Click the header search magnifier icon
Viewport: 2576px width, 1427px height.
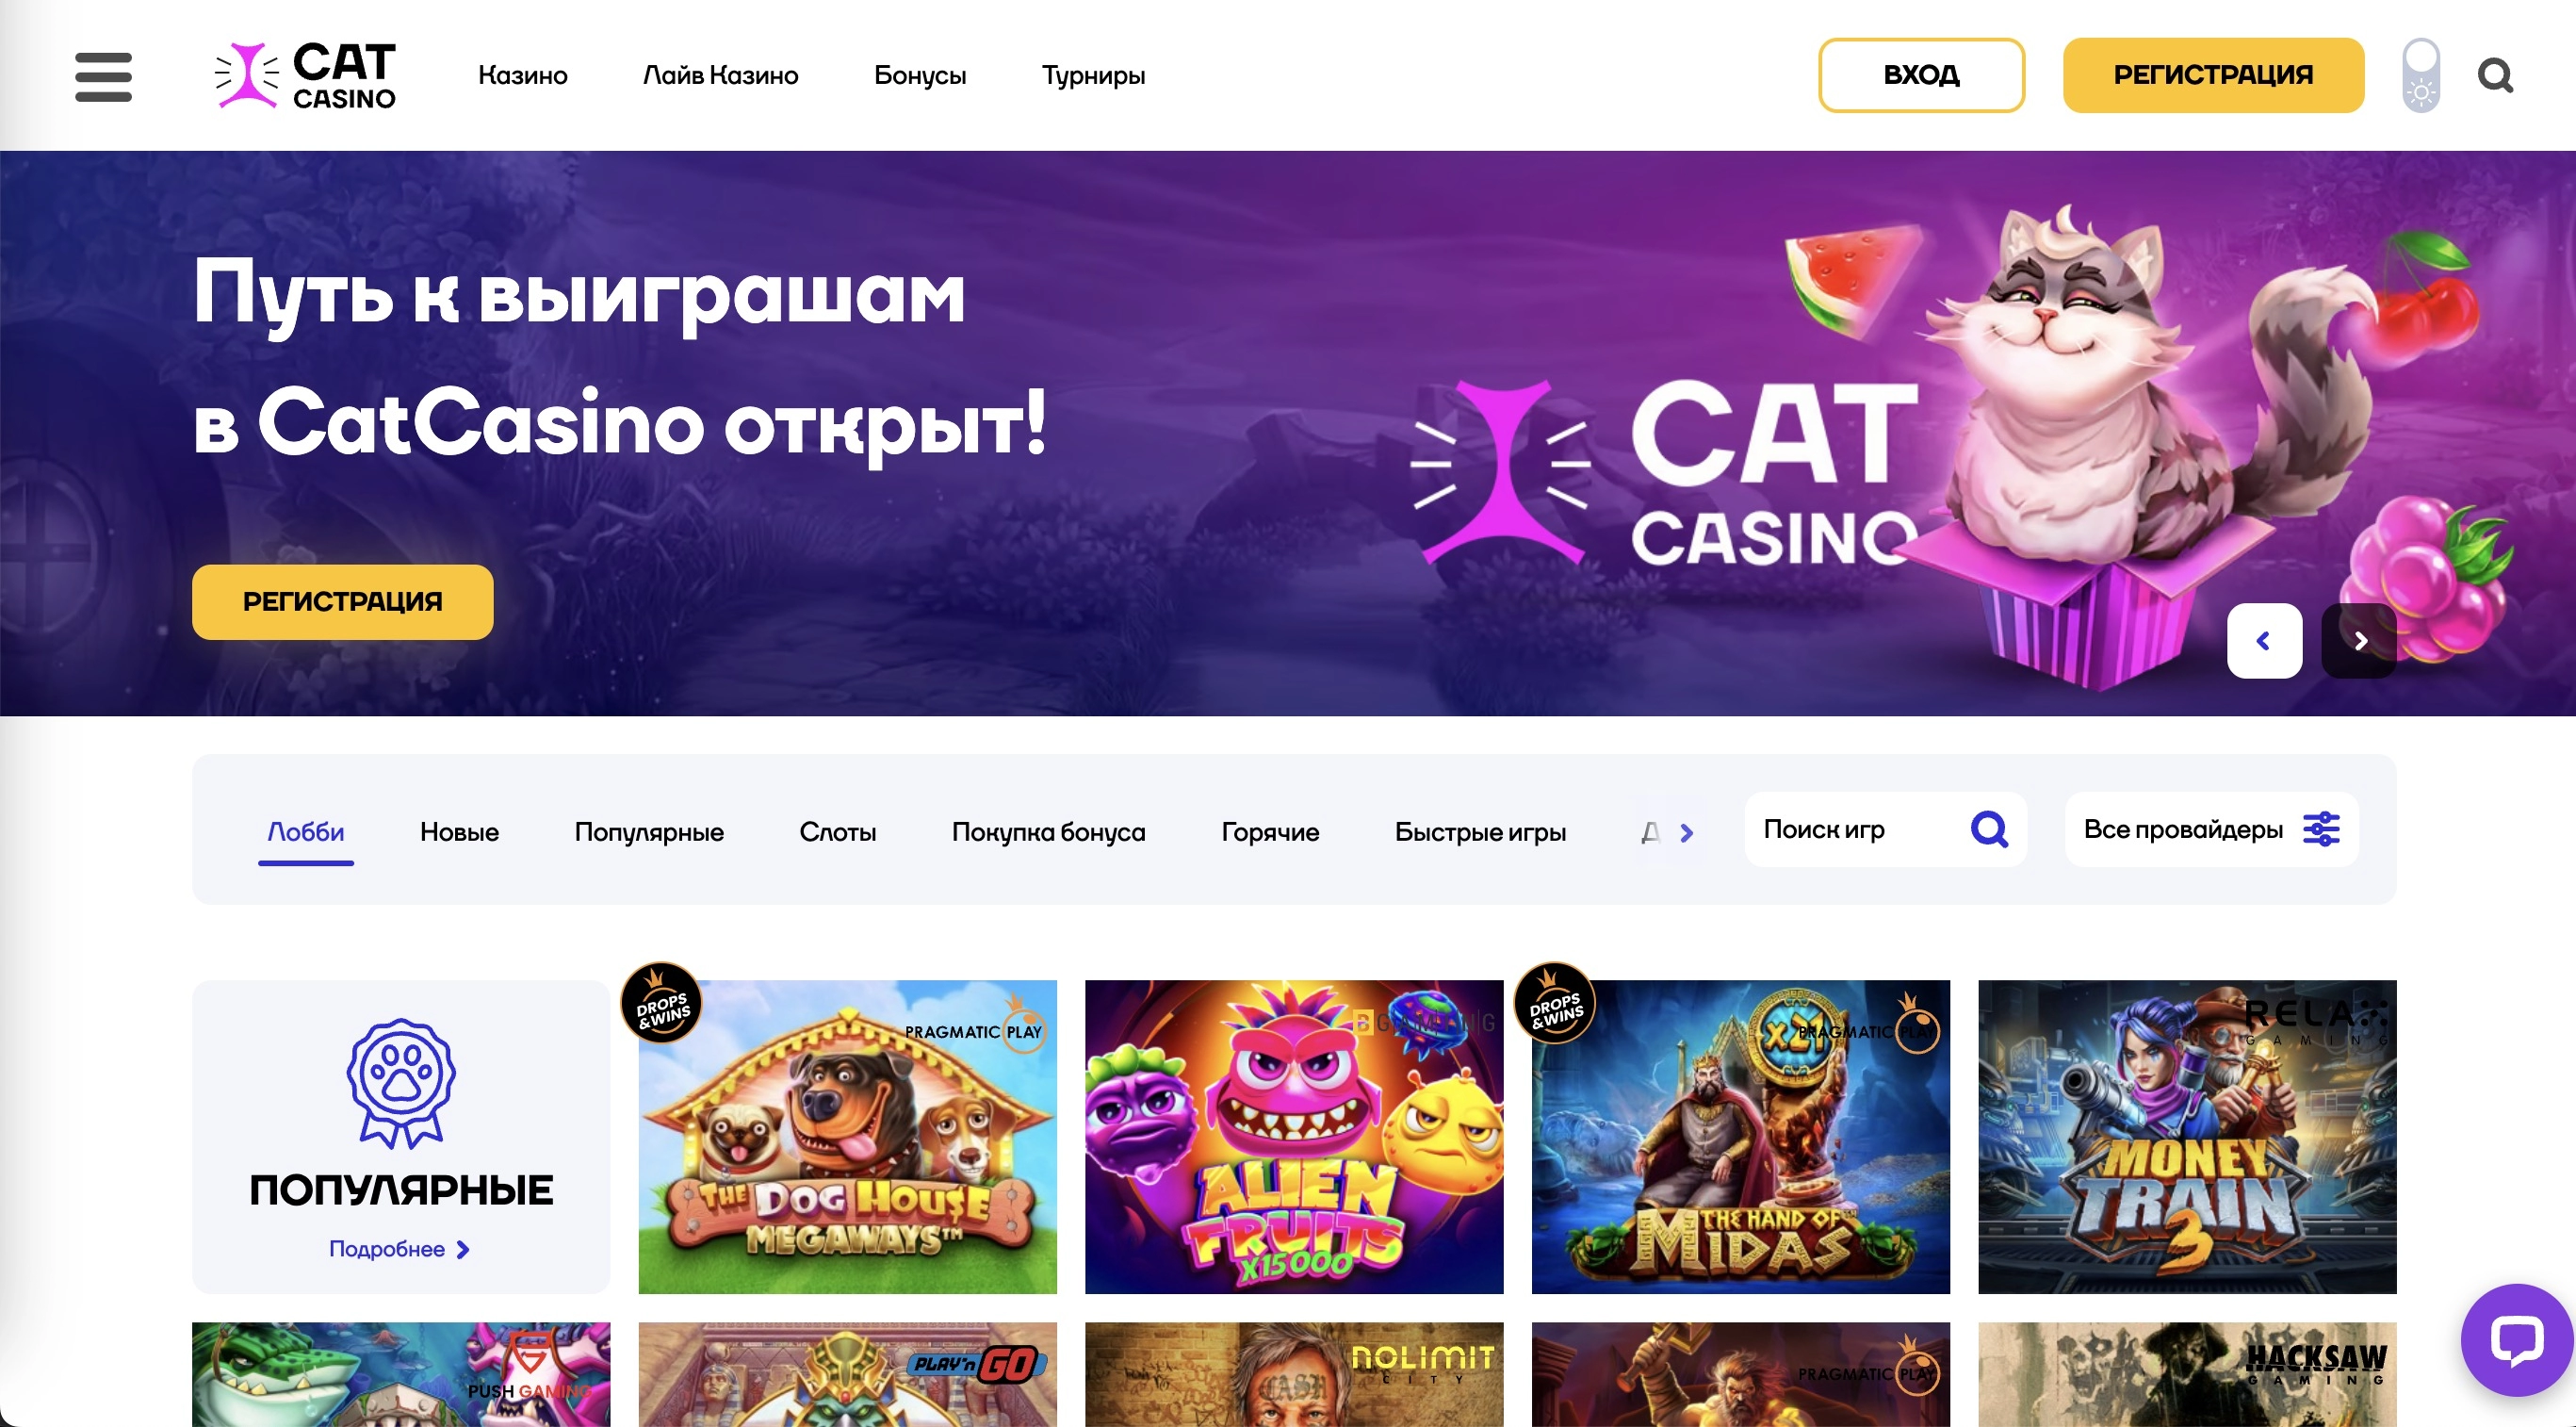point(2495,75)
